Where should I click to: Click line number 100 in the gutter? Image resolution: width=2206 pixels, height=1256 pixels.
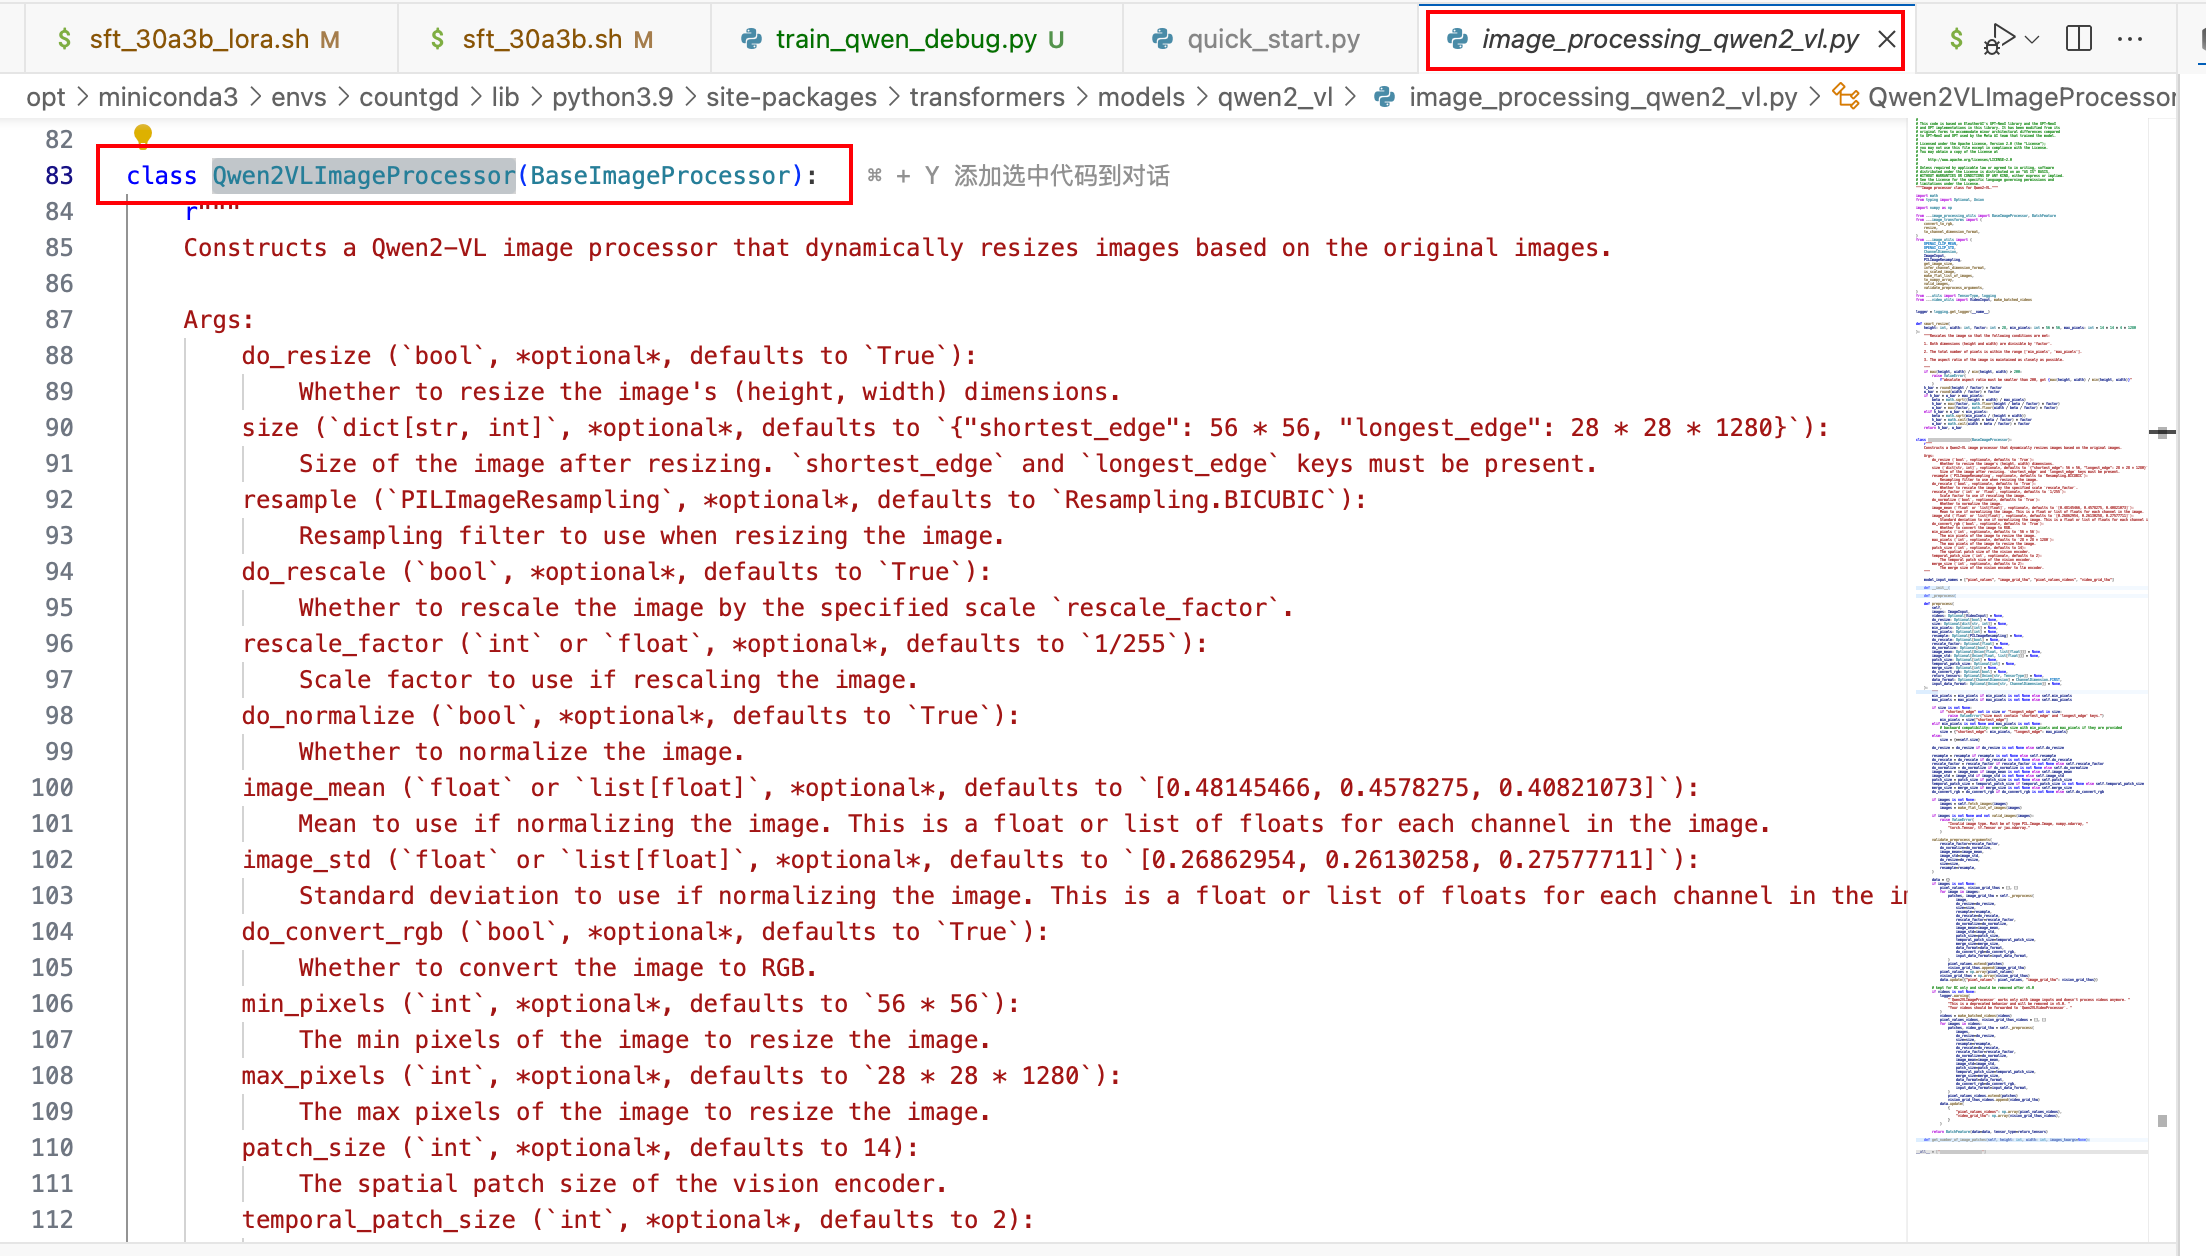(x=52, y=788)
